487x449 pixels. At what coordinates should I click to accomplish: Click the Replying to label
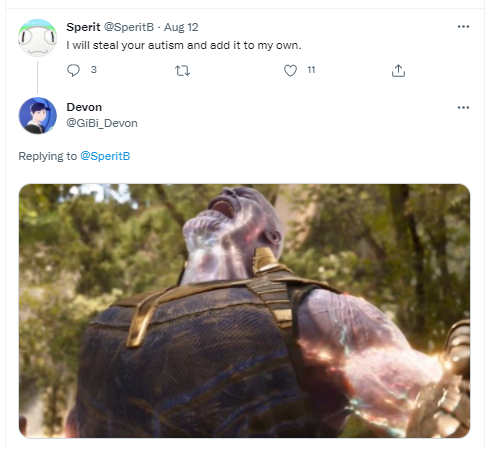tap(48, 156)
